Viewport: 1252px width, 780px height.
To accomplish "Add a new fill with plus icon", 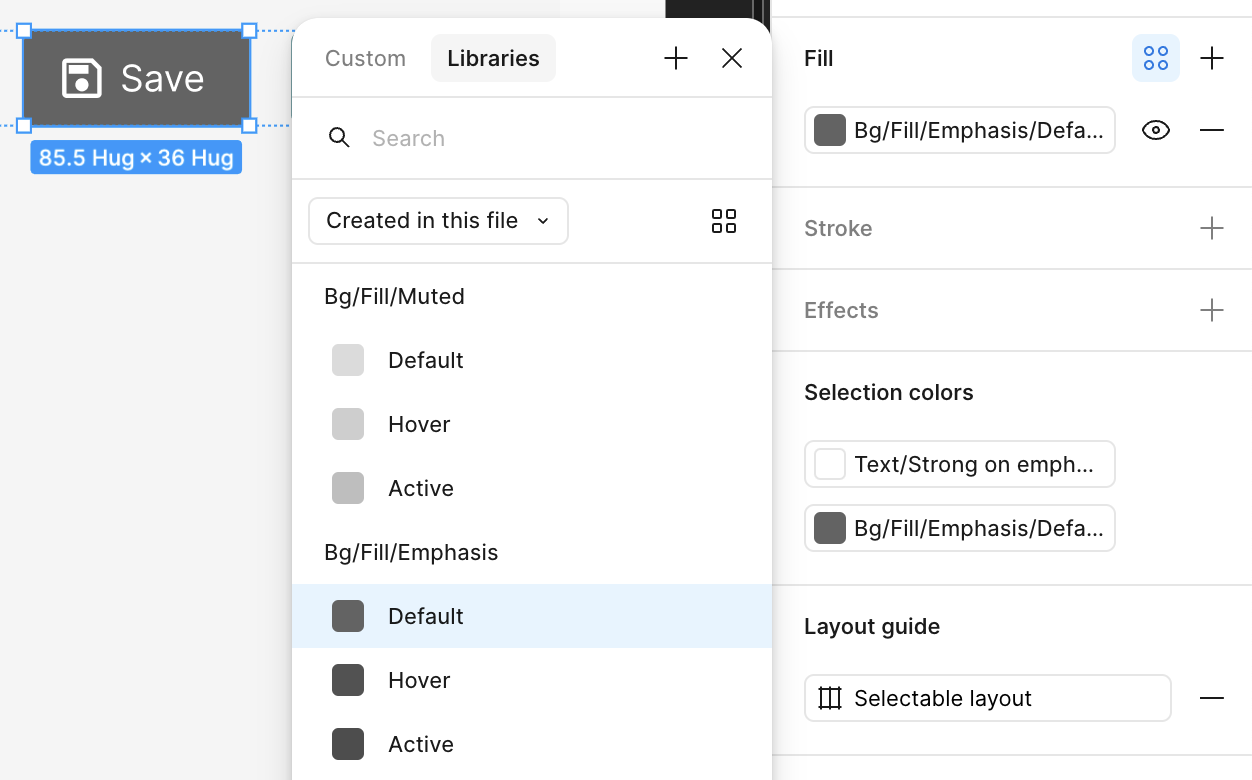I will pos(1212,59).
